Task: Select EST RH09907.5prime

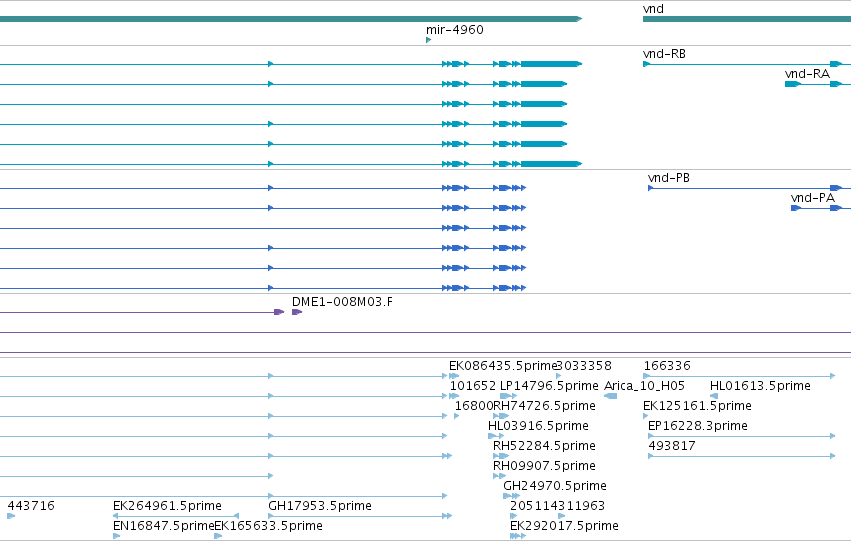Action: tap(544, 466)
